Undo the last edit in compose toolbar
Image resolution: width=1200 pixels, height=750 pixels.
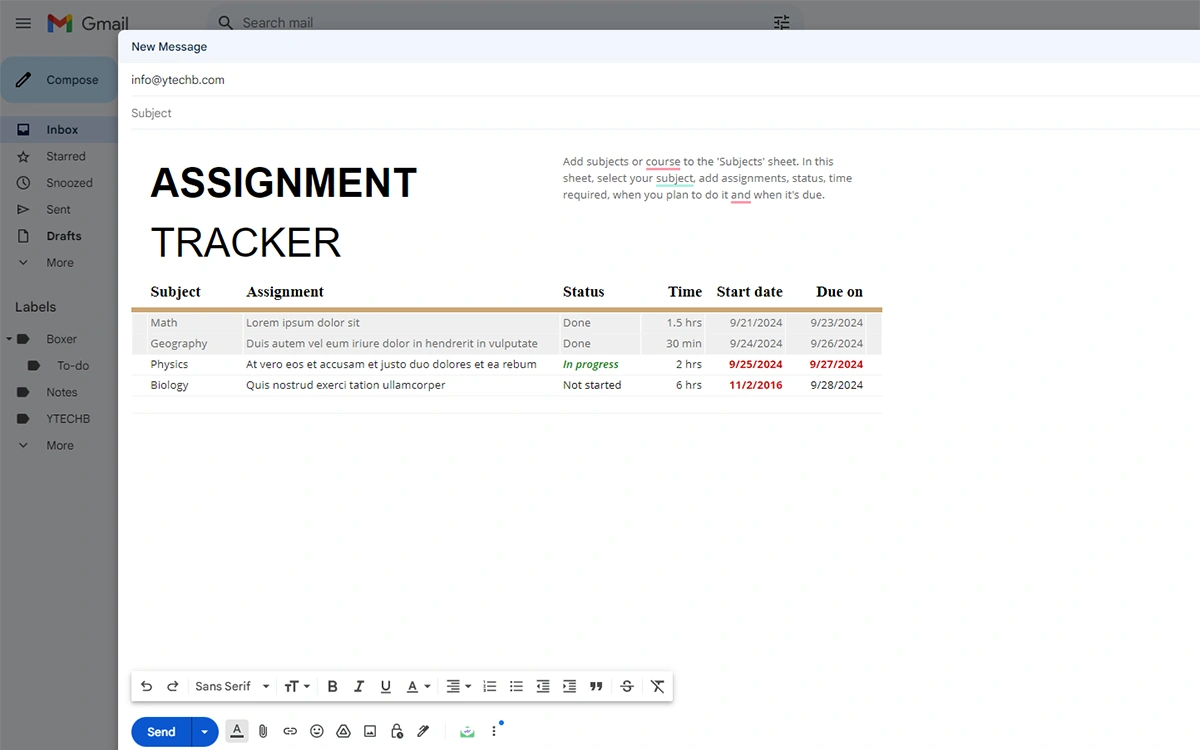[146, 686]
